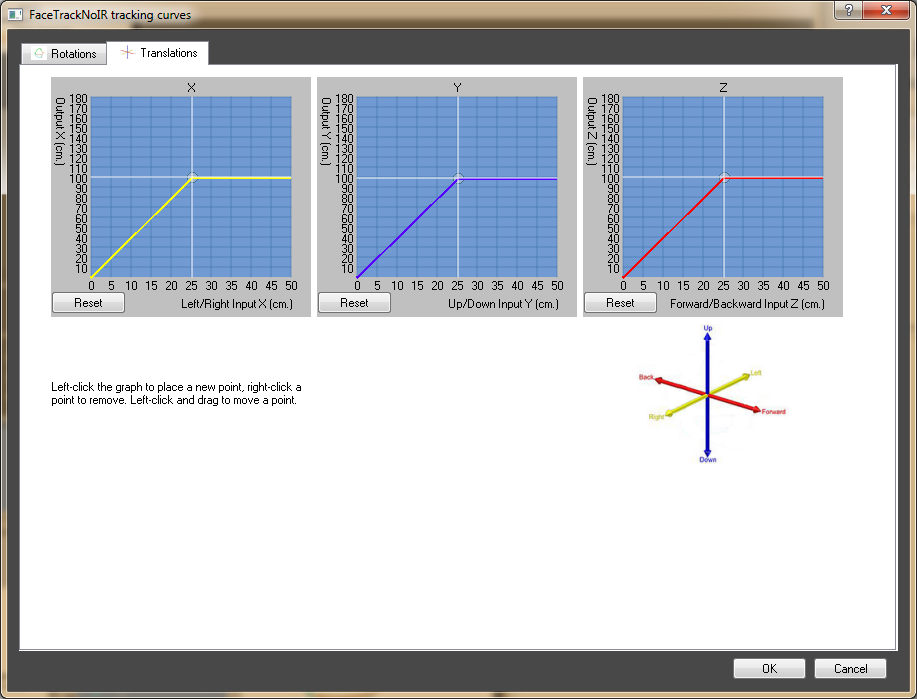Reset the X translation curve
917x699 pixels.
[x=88, y=303]
